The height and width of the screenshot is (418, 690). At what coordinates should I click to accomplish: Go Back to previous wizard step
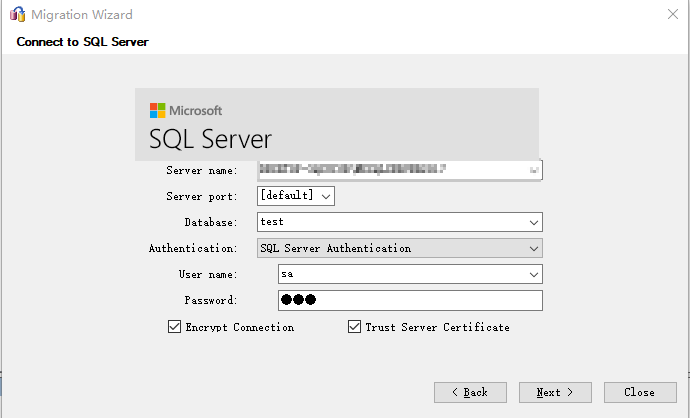point(470,392)
